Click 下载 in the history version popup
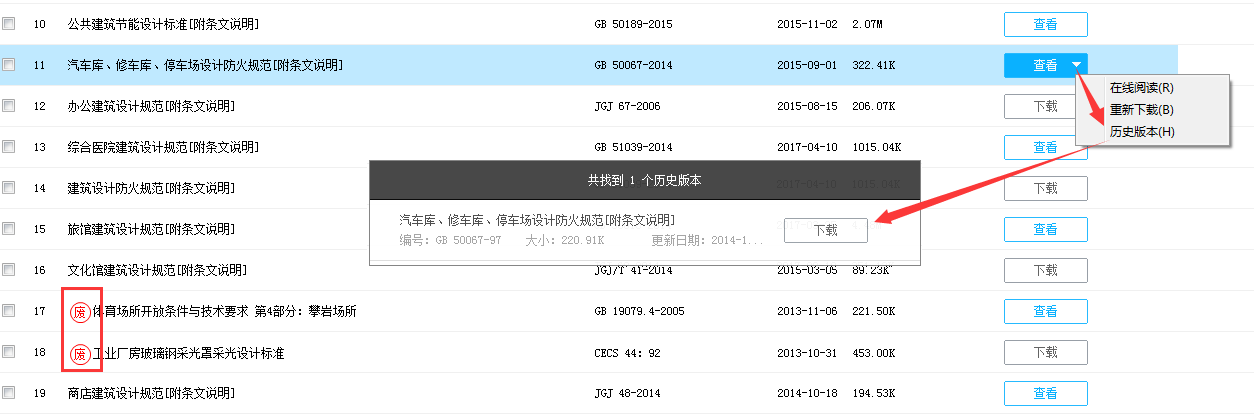The height and width of the screenshot is (416, 1254). click(x=825, y=230)
